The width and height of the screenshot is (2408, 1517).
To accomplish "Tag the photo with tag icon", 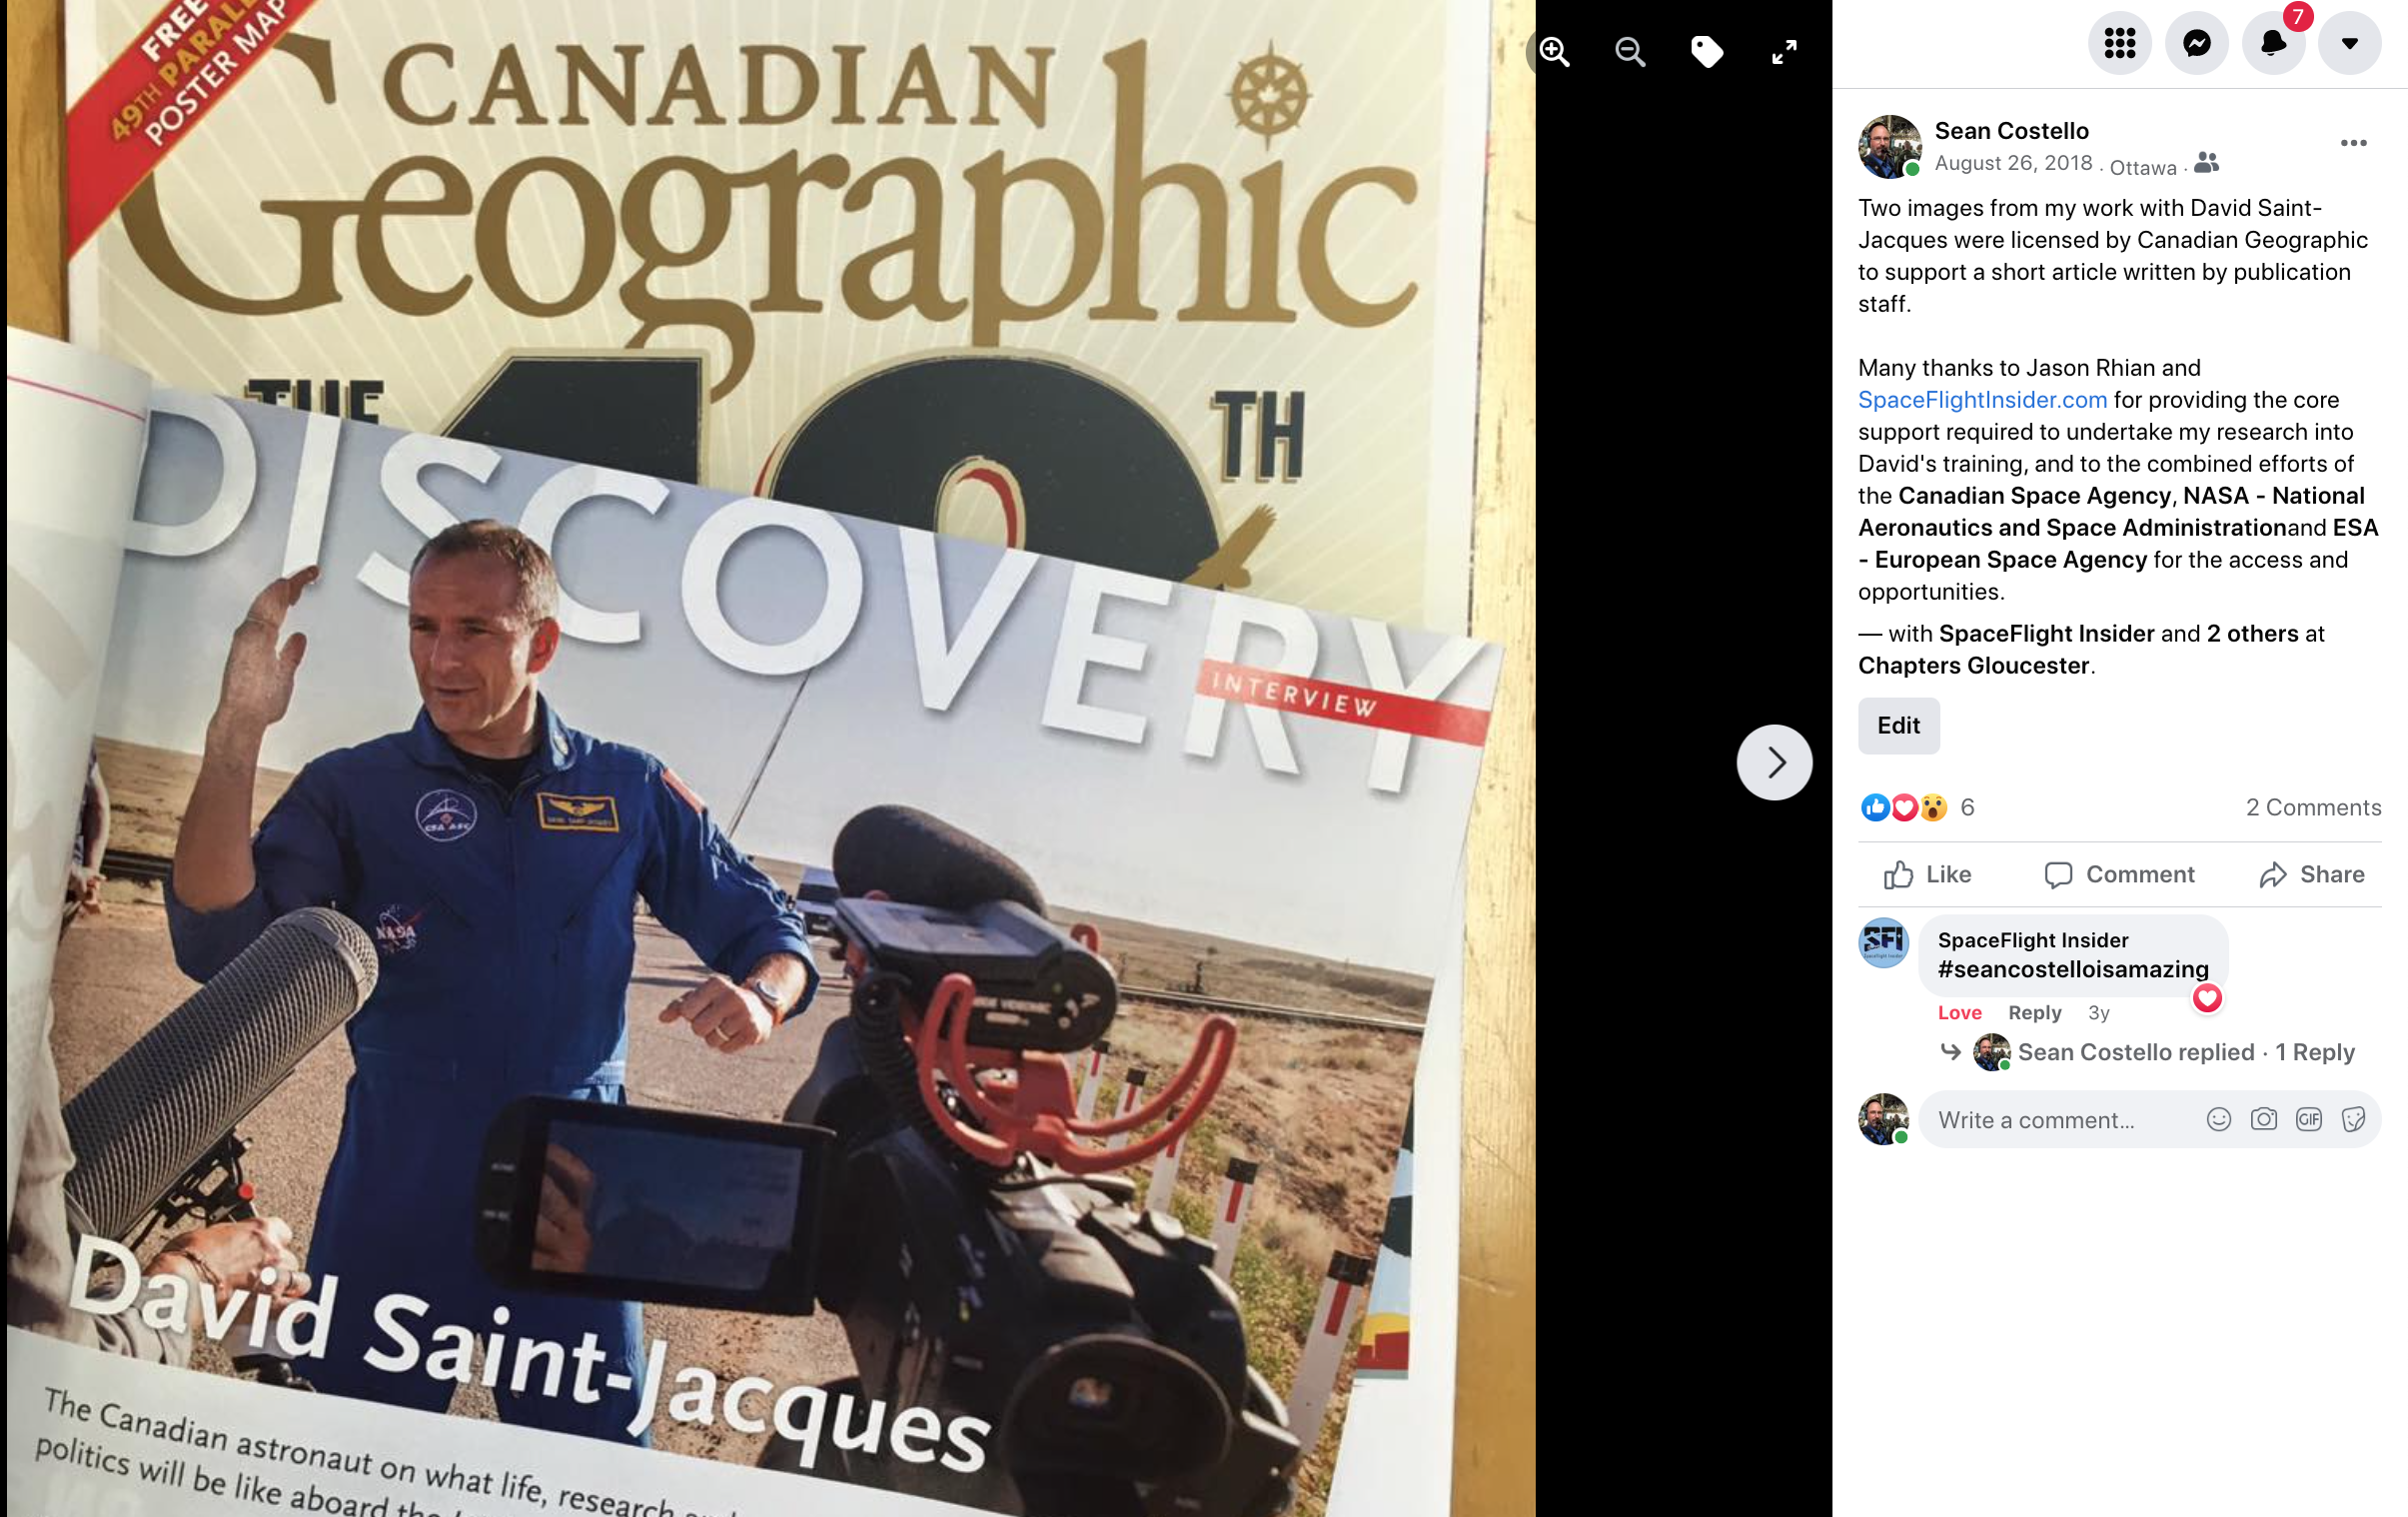I will click(x=1707, y=51).
